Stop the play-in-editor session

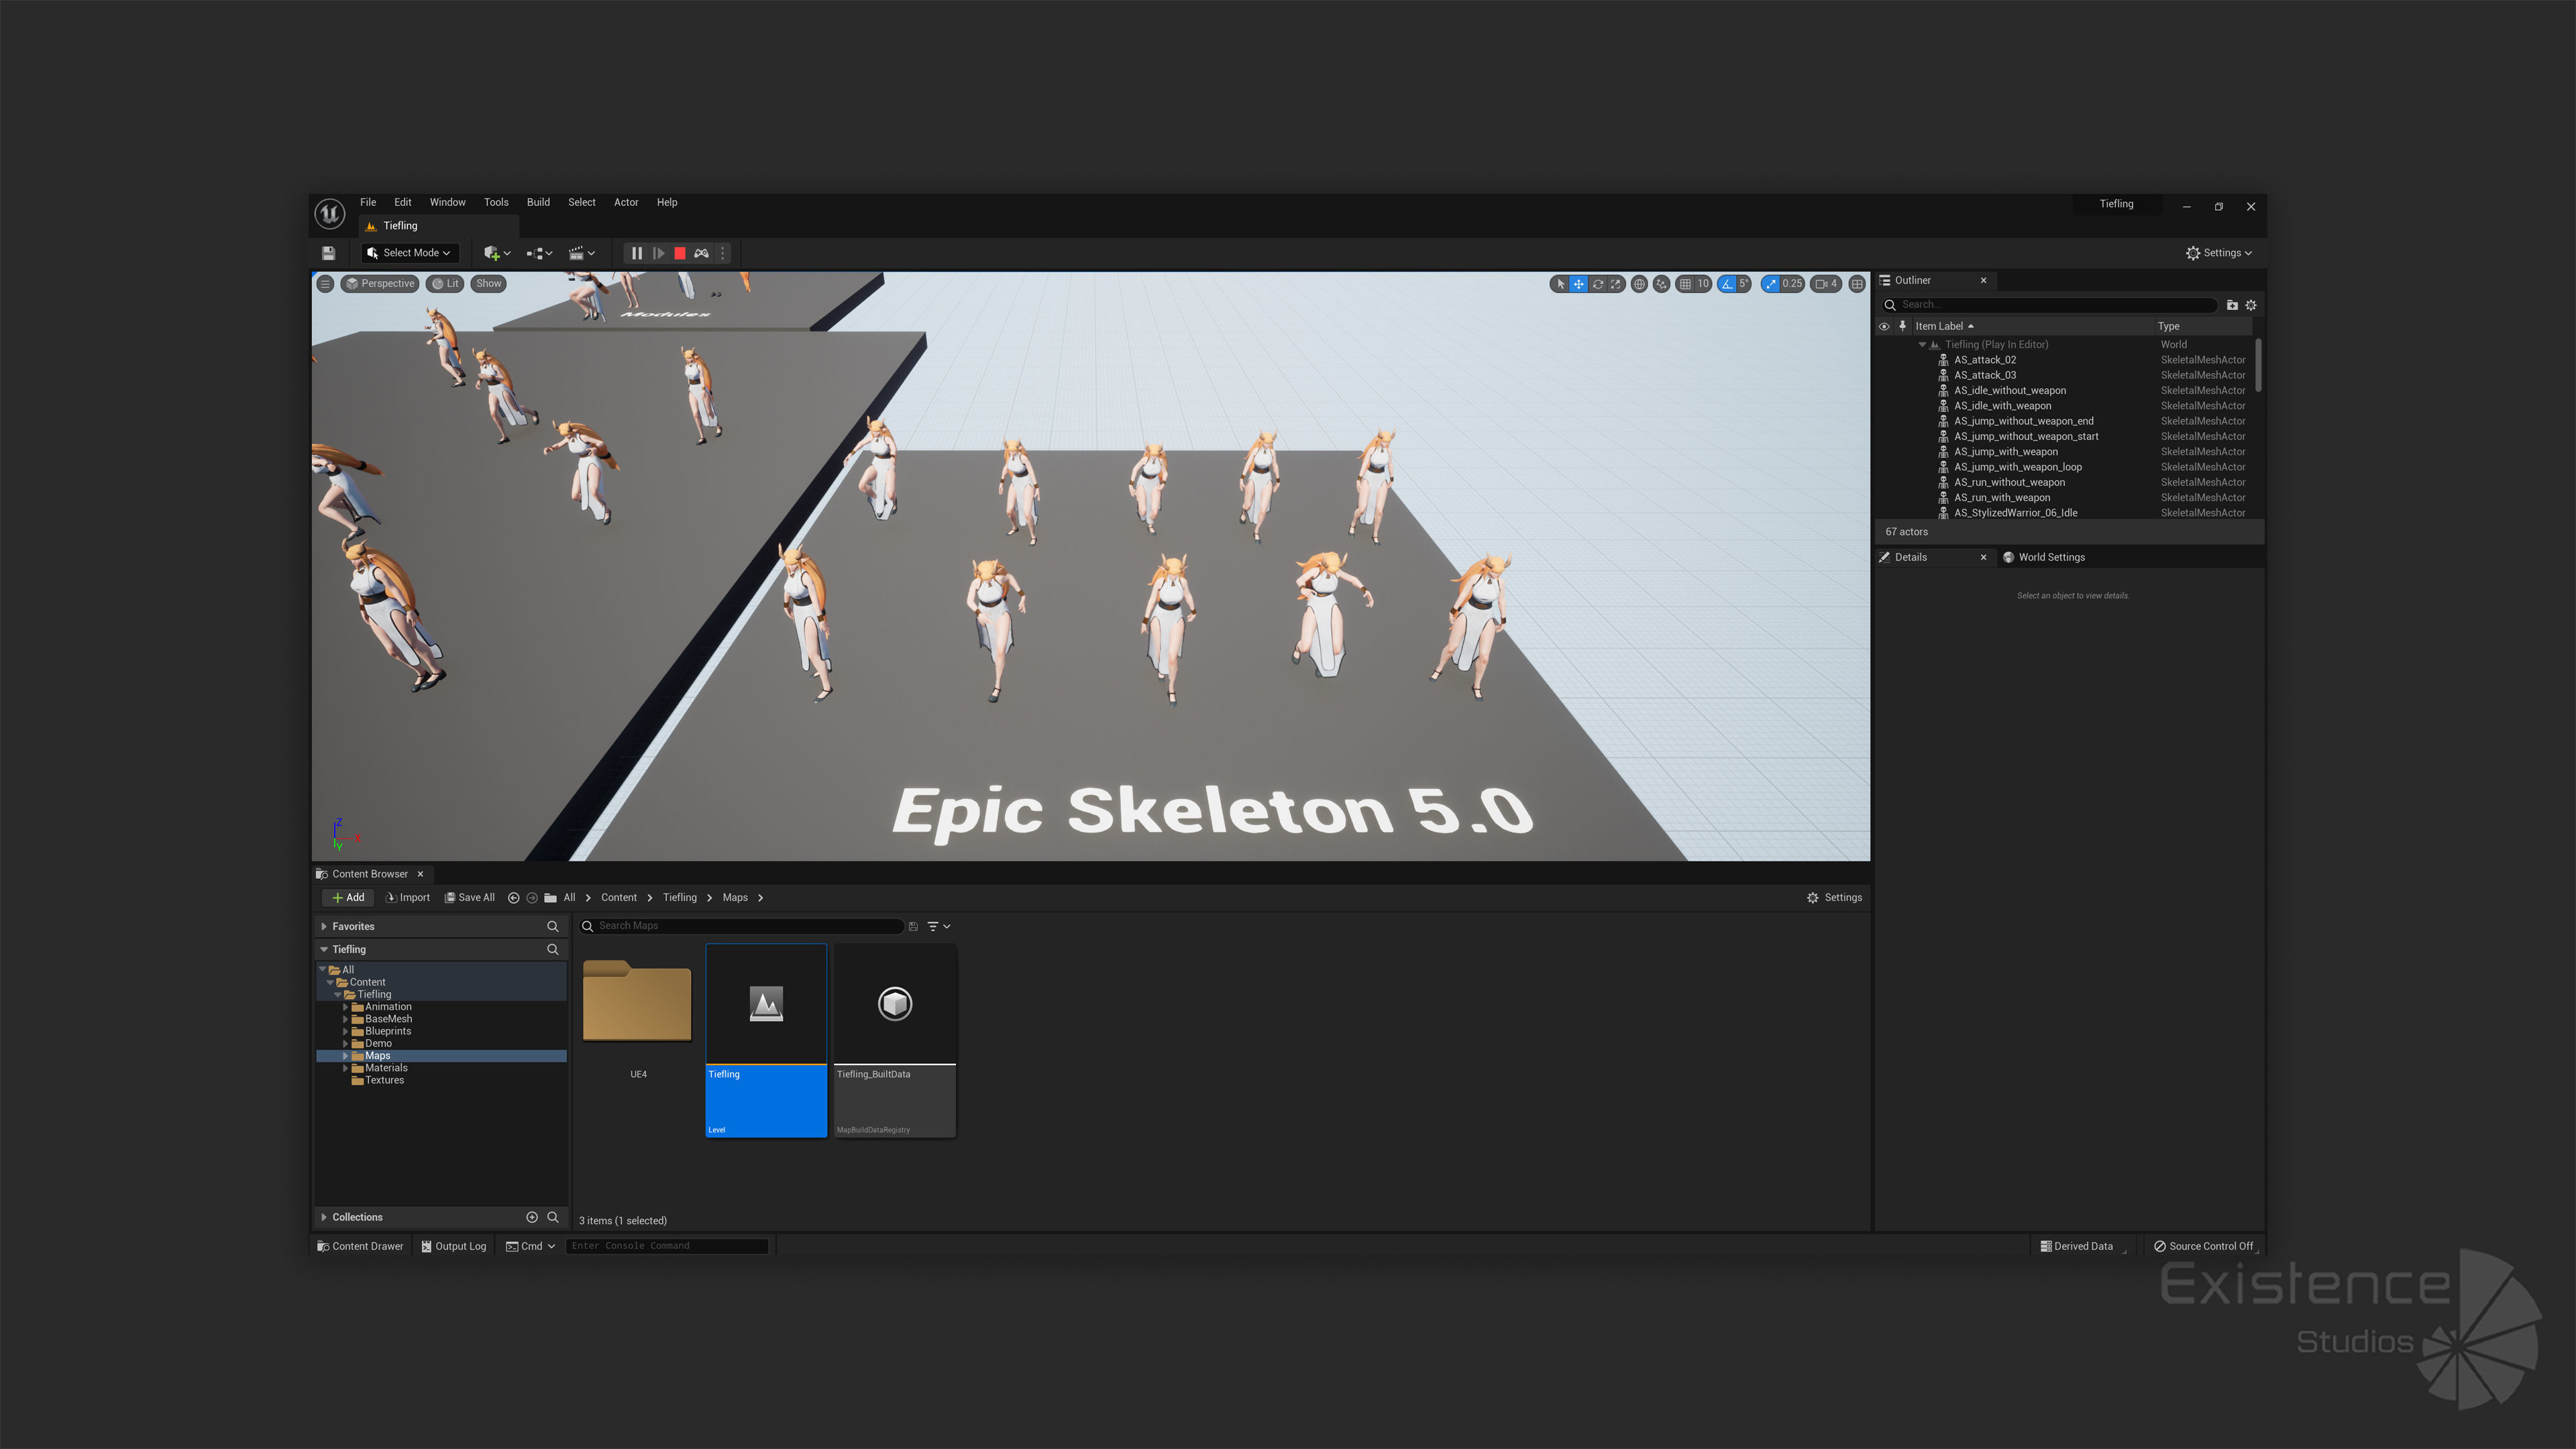680,253
